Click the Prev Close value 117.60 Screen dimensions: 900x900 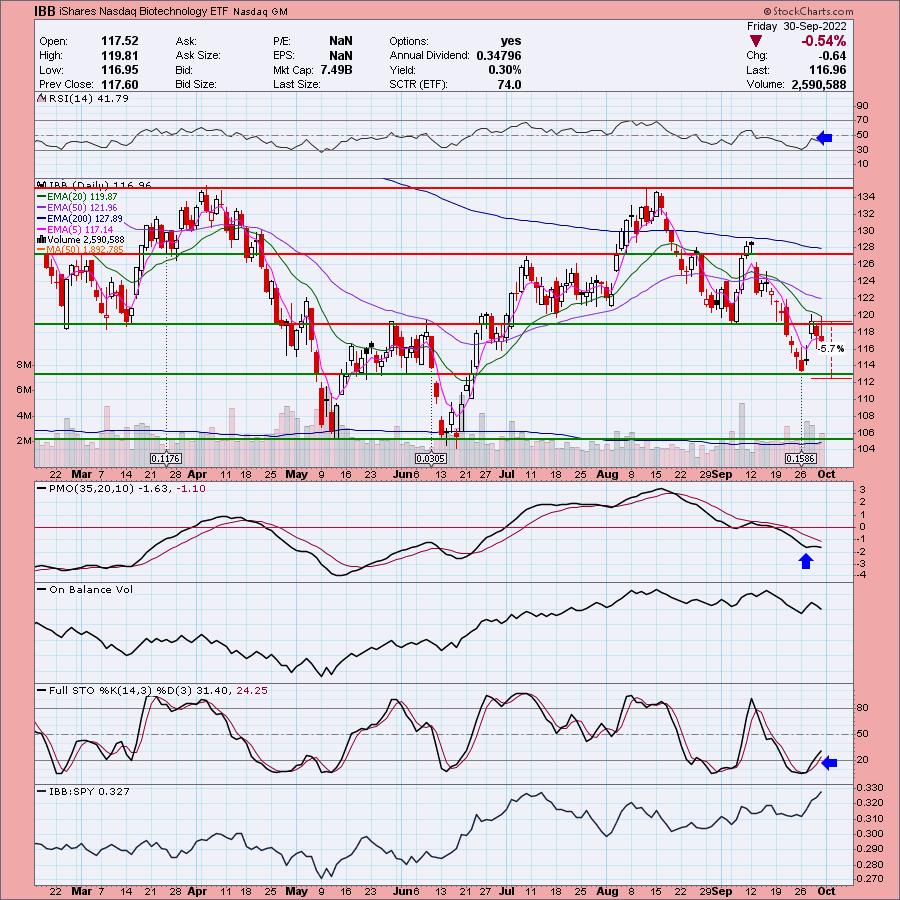point(119,84)
